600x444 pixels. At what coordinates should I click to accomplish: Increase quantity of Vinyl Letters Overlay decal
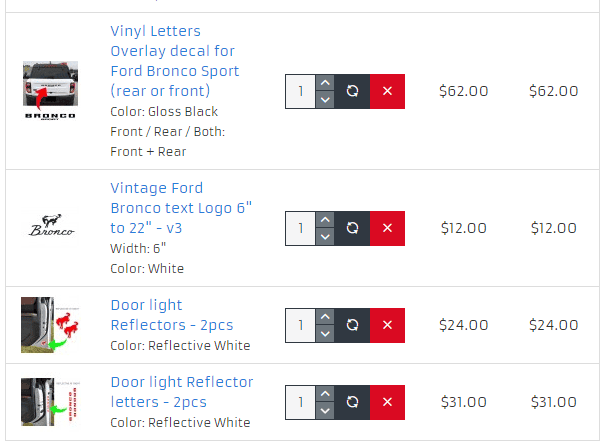(x=324, y=83)
